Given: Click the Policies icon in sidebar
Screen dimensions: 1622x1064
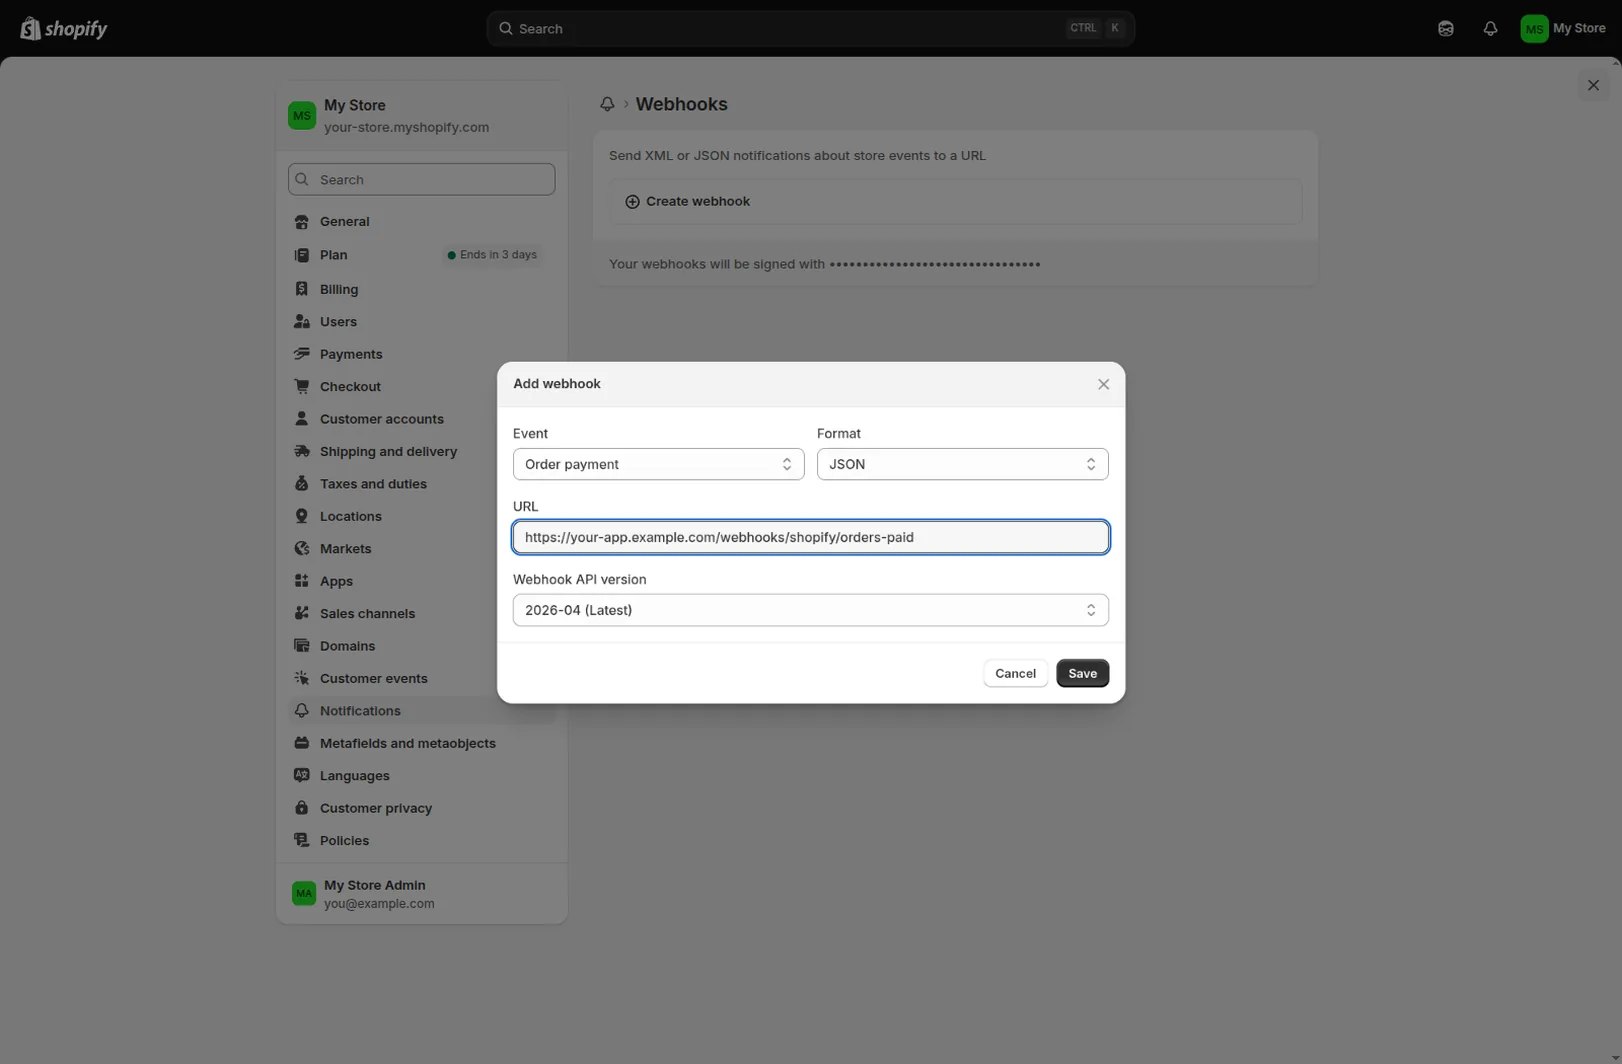Looking at the screenshot, I should click(x=301, y=841).
